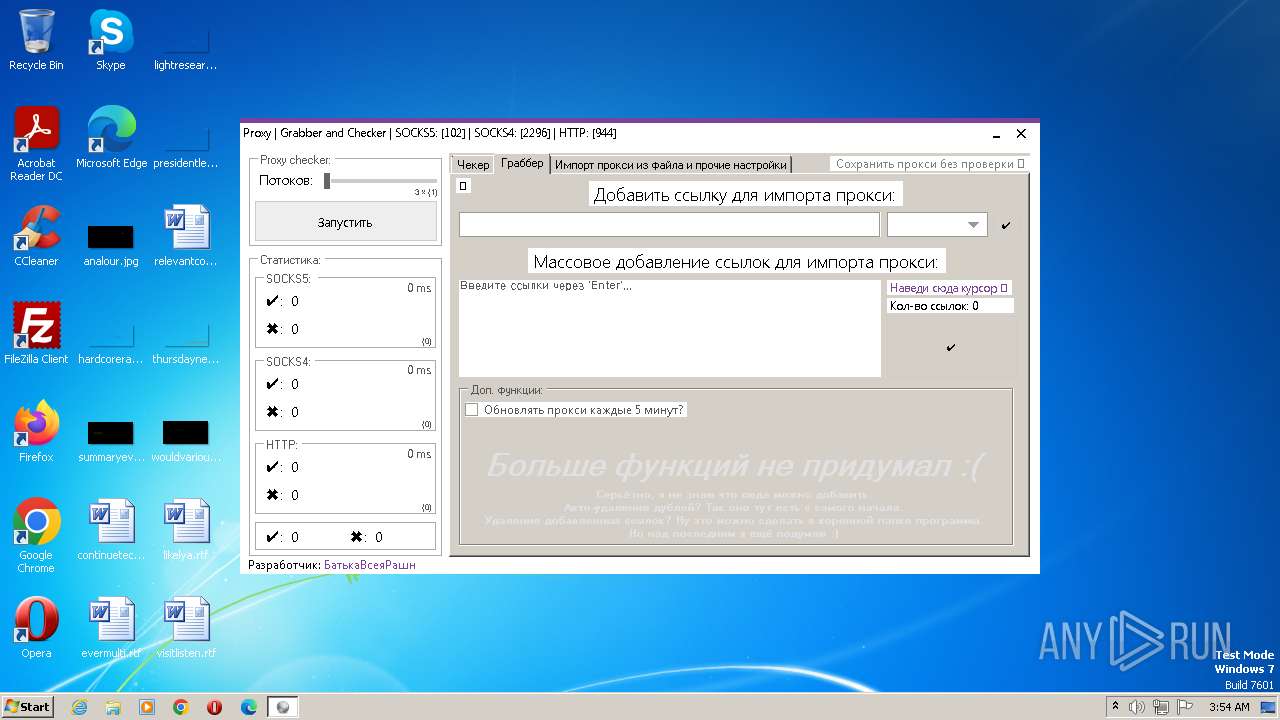Click the taskbar clock 3:54 AM
The height and width of the screenshot is (720, 1280).
(1229, 707)
